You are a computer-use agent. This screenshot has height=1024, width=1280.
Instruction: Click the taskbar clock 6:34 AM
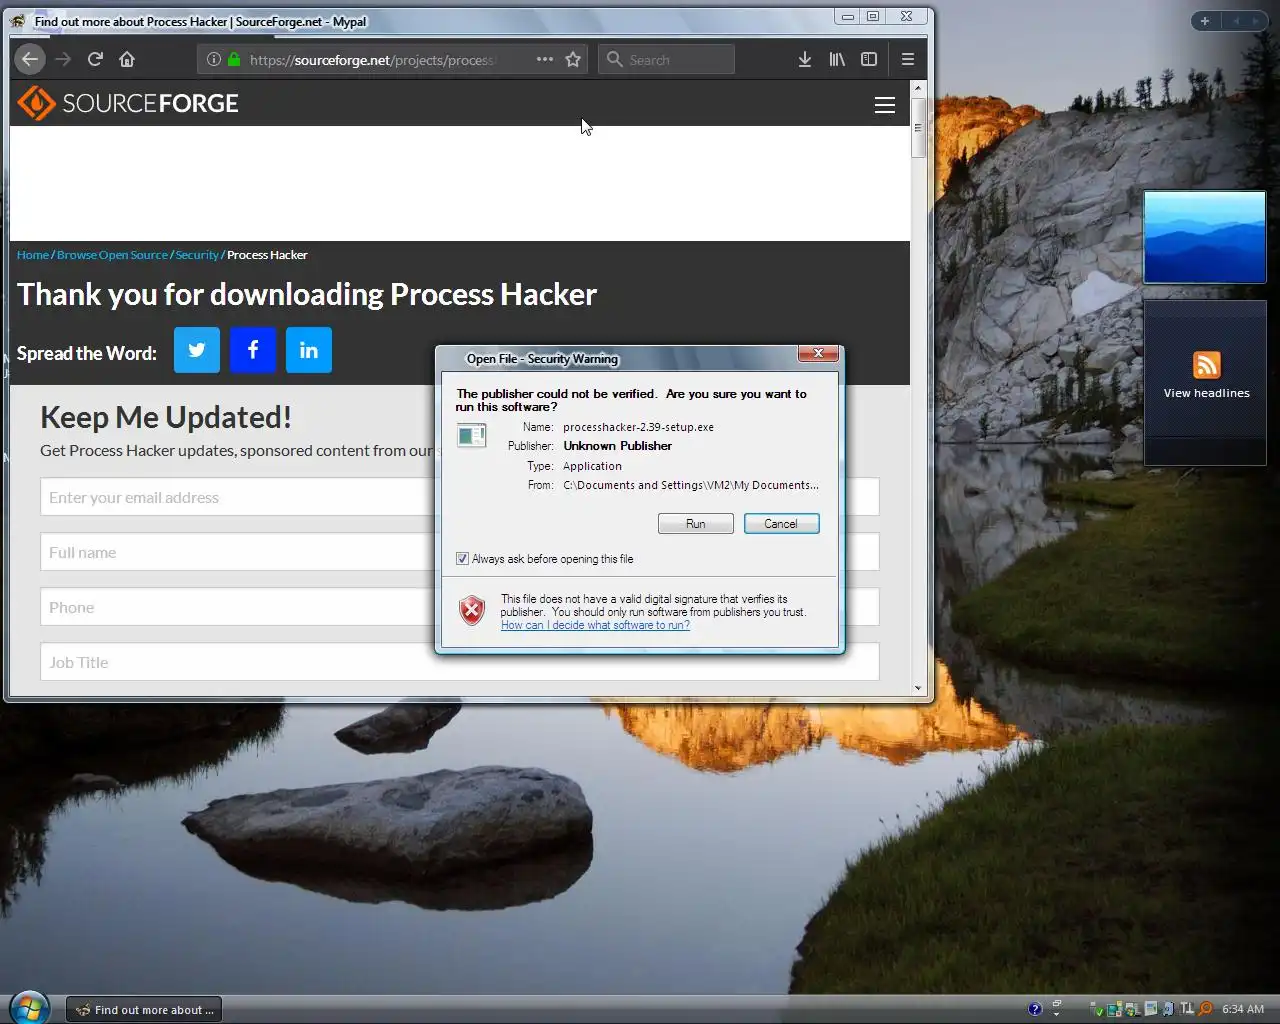(1243, 1009)
